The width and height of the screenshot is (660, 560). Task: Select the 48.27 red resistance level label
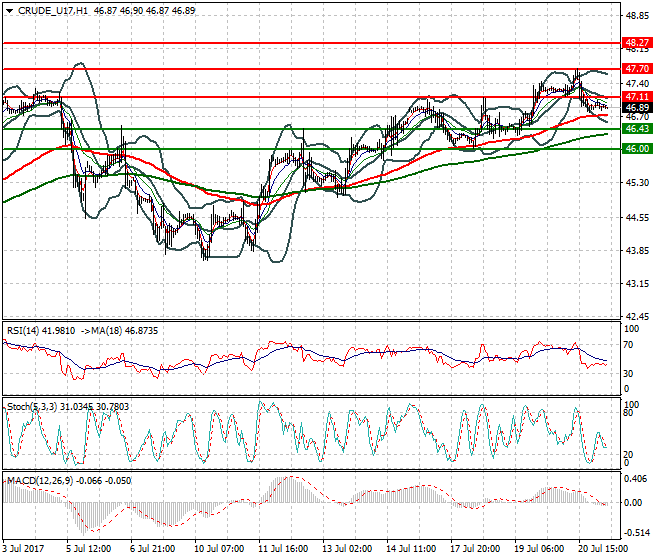click(637, 43)
